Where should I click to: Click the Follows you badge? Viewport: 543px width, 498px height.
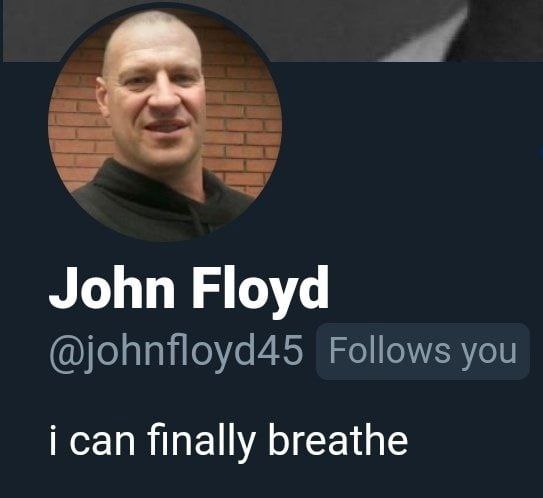[x=423, y=351]
